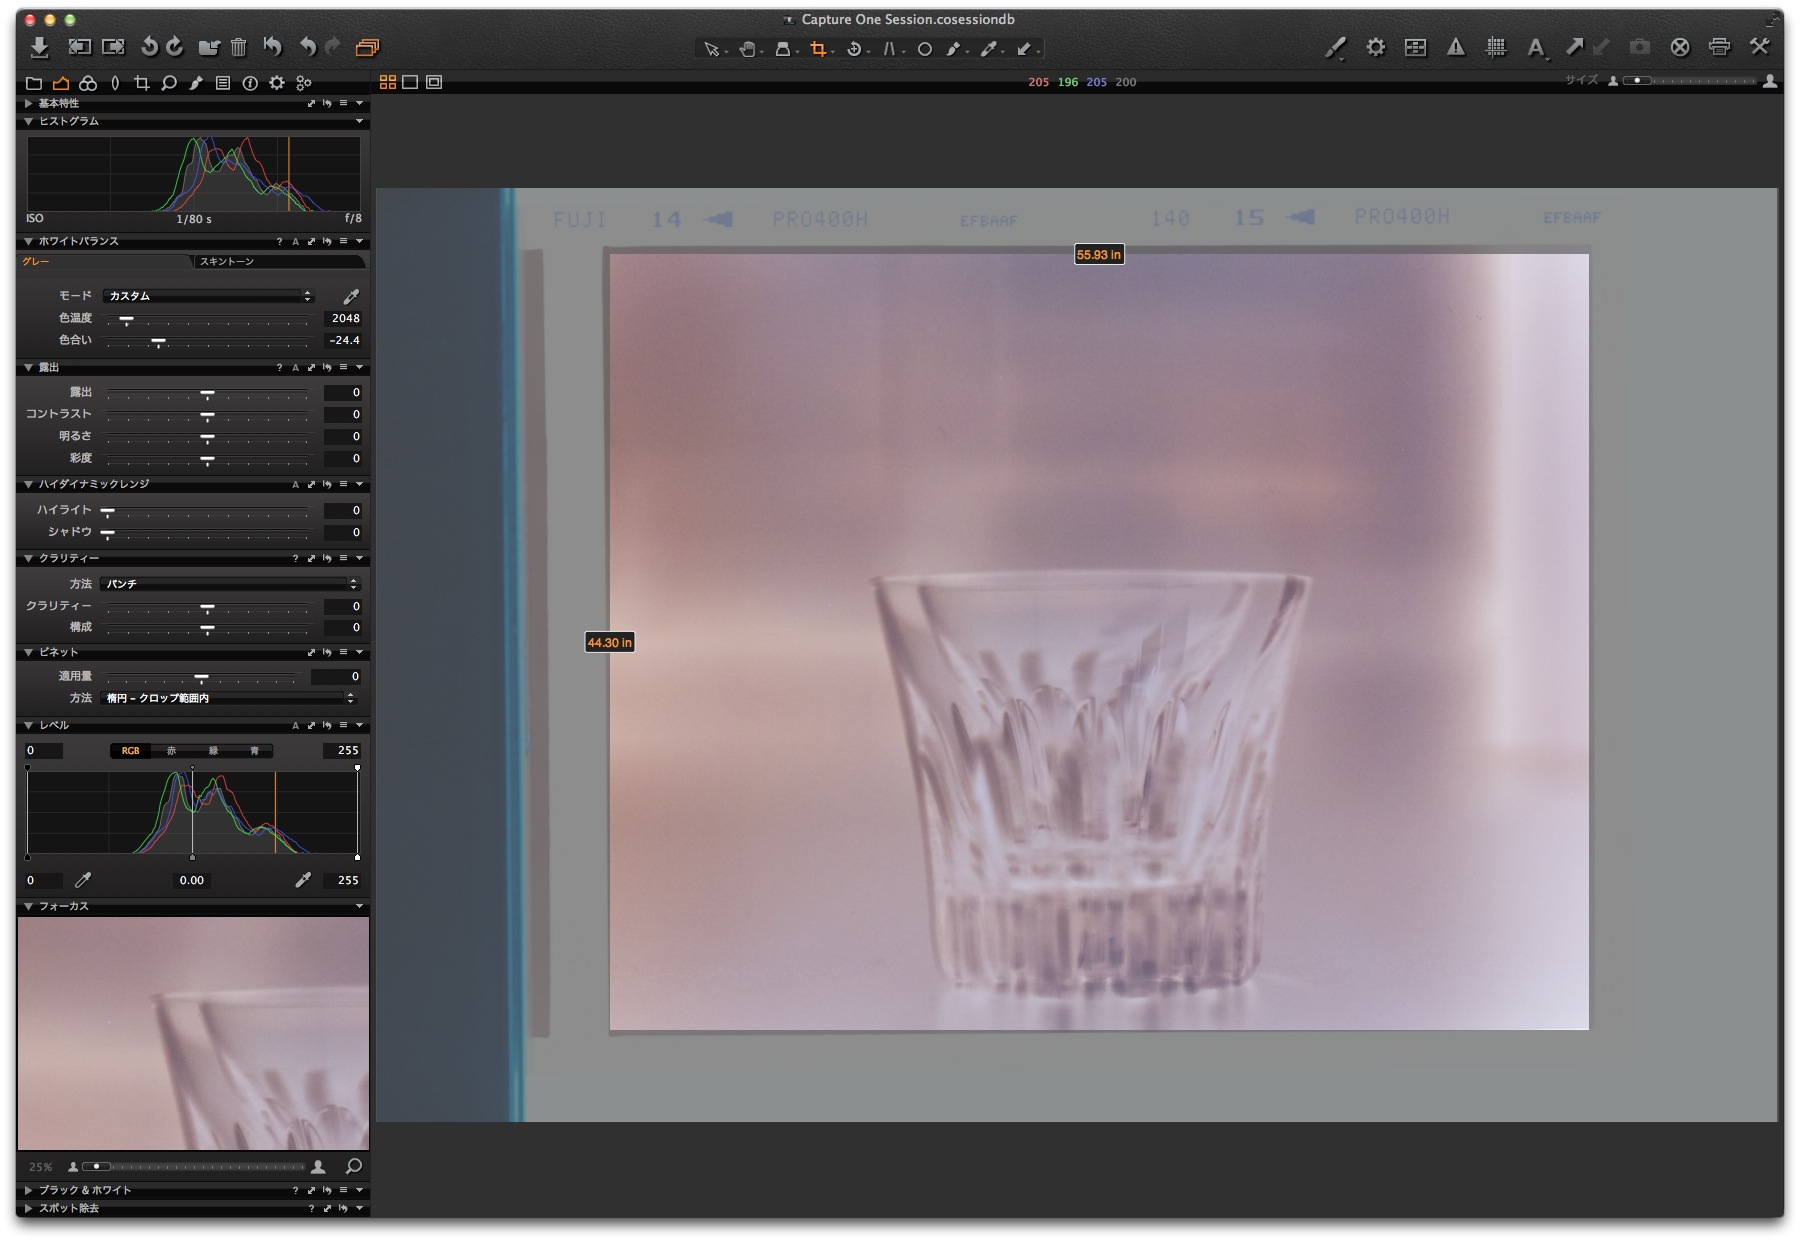The height and width of the screenshot is (1241, 1800).
Task: Collapse the ホワイトバランス panel
Action: click(29, 241)
